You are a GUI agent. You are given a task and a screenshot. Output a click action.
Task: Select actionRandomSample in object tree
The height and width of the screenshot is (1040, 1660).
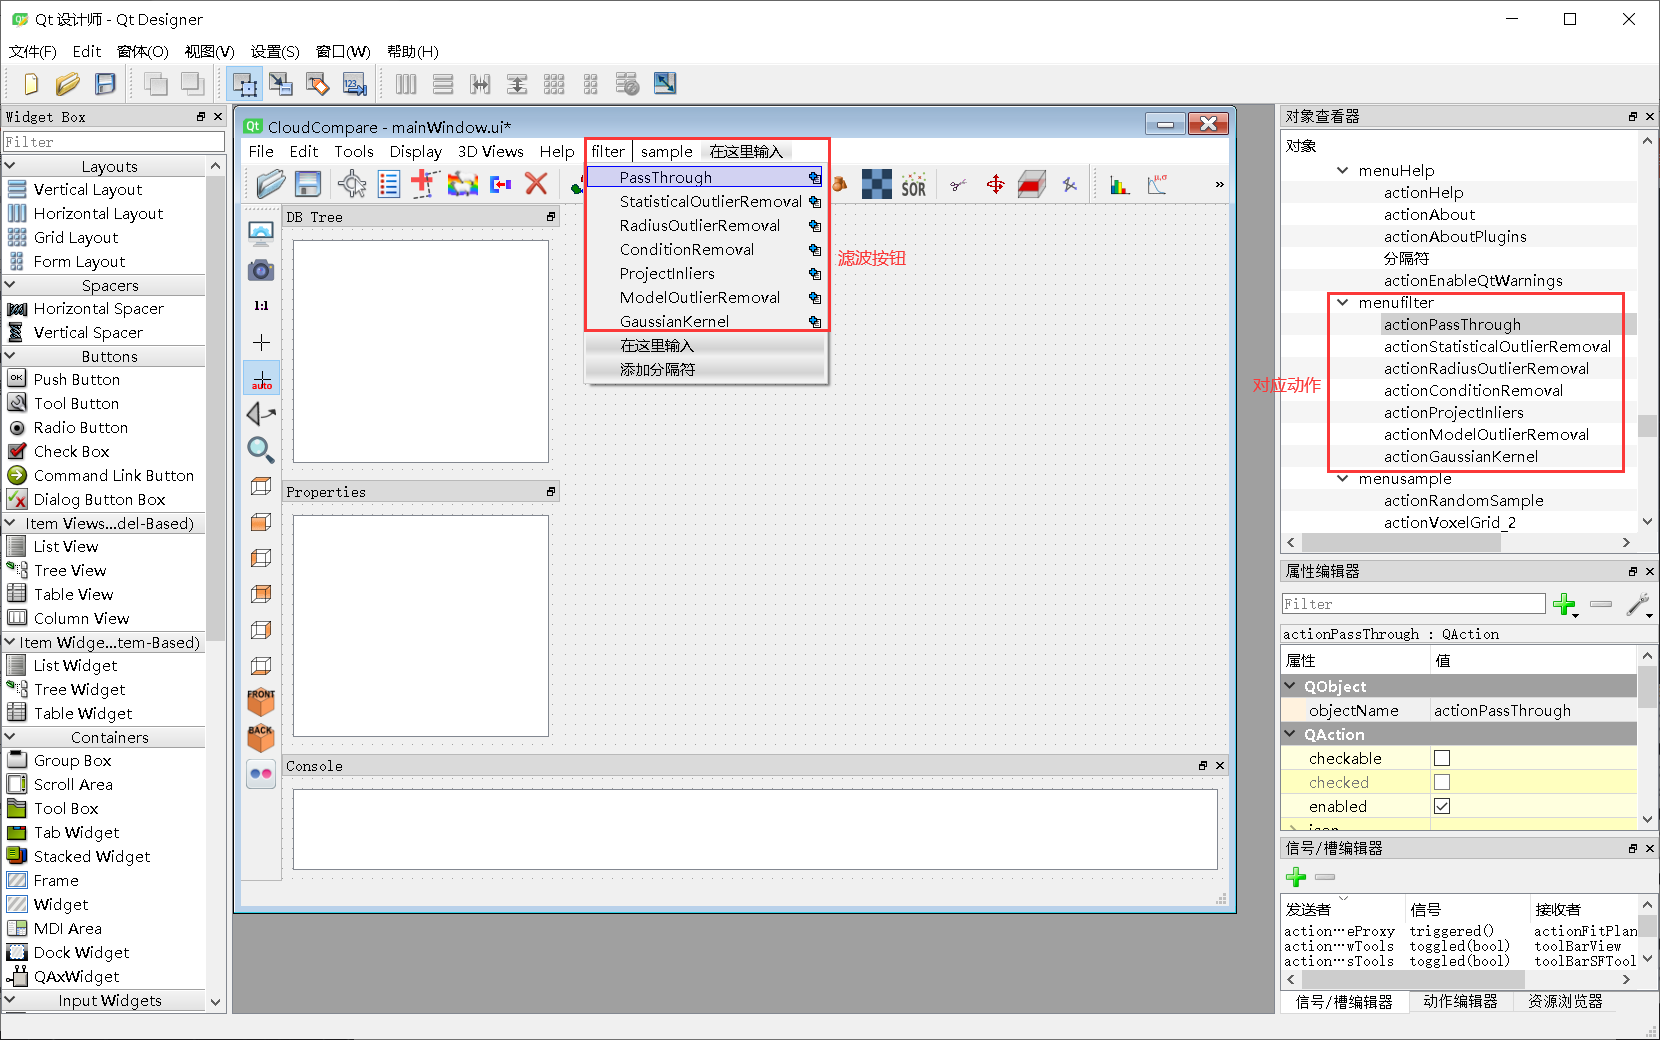[1464, 500]
